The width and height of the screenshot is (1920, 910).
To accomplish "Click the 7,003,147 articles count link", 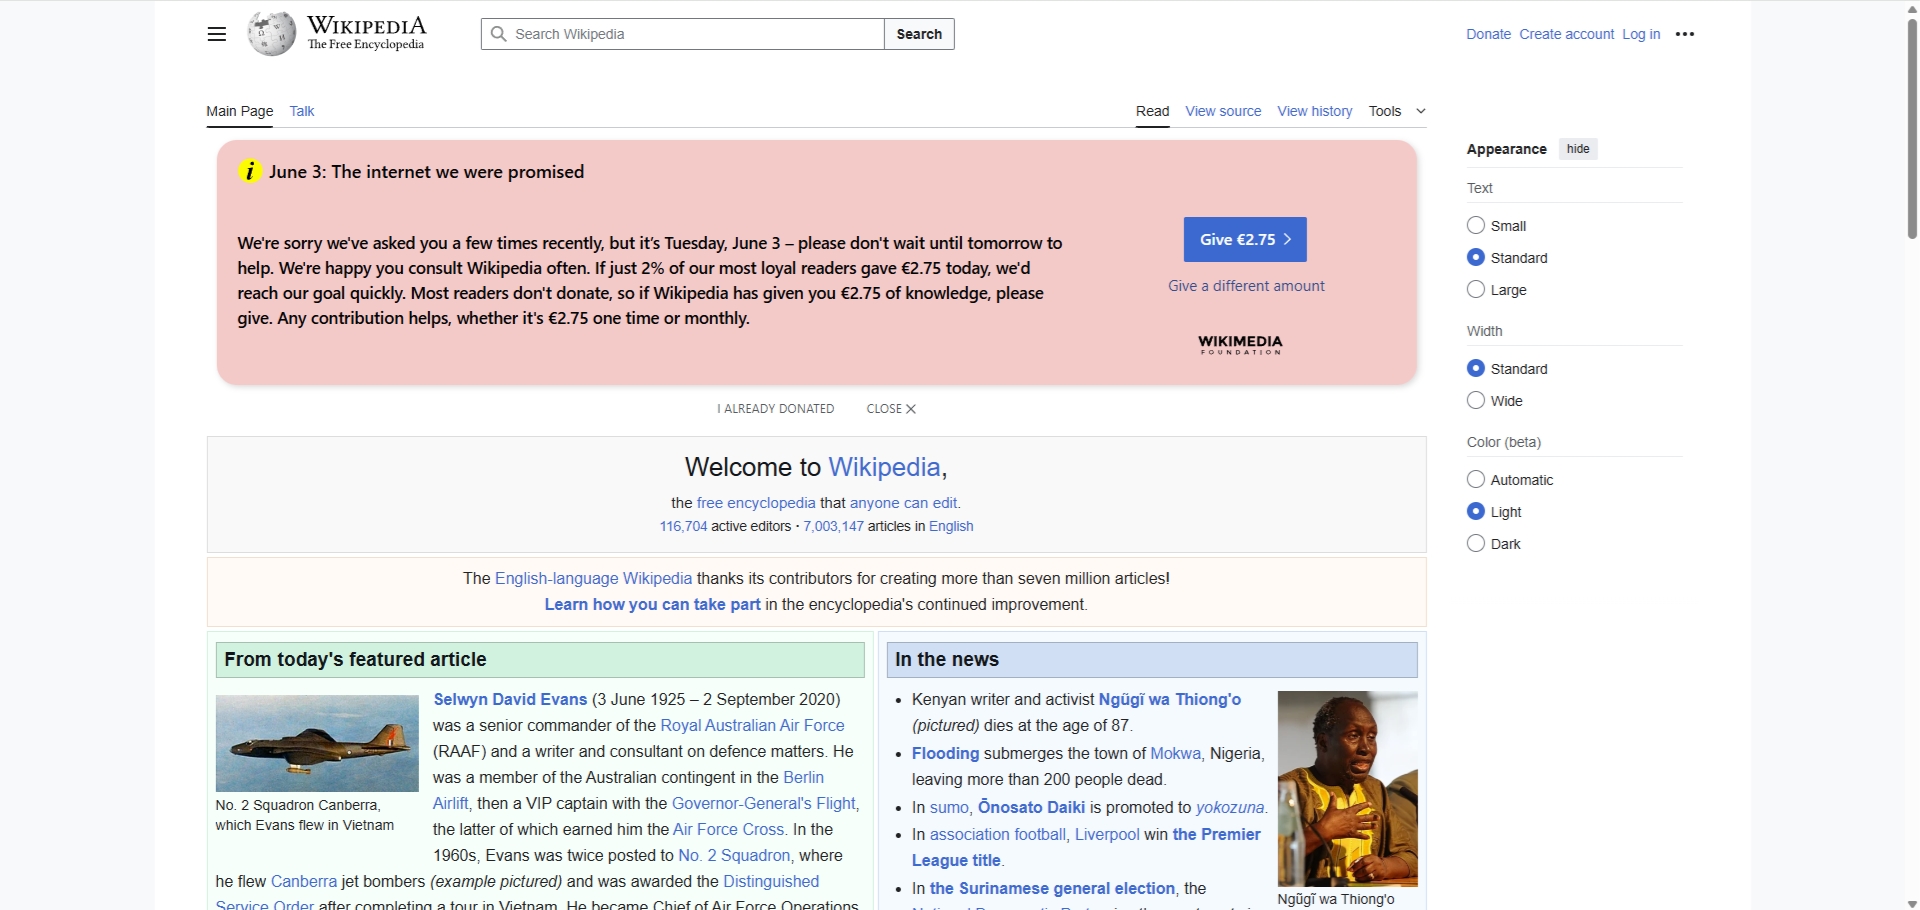I will point(833,526).
